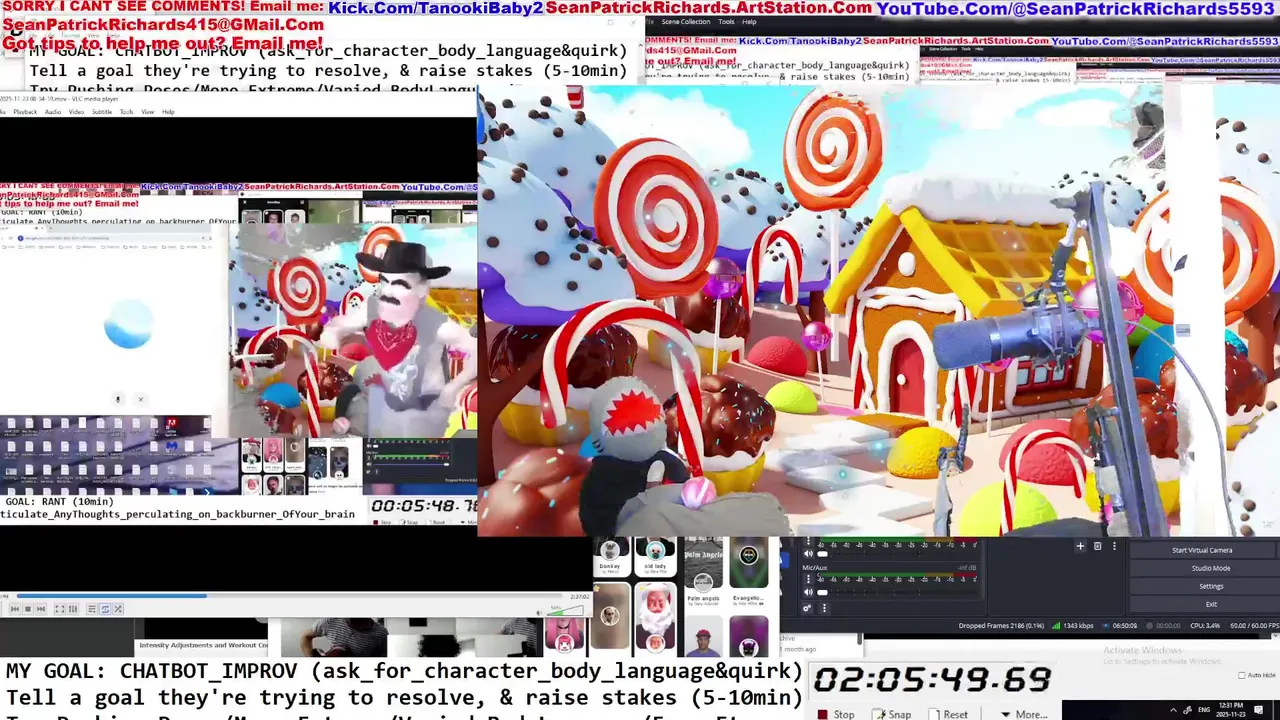
Task: Click Start Virtual Camera in OBS
Action: click(1202, 550)
